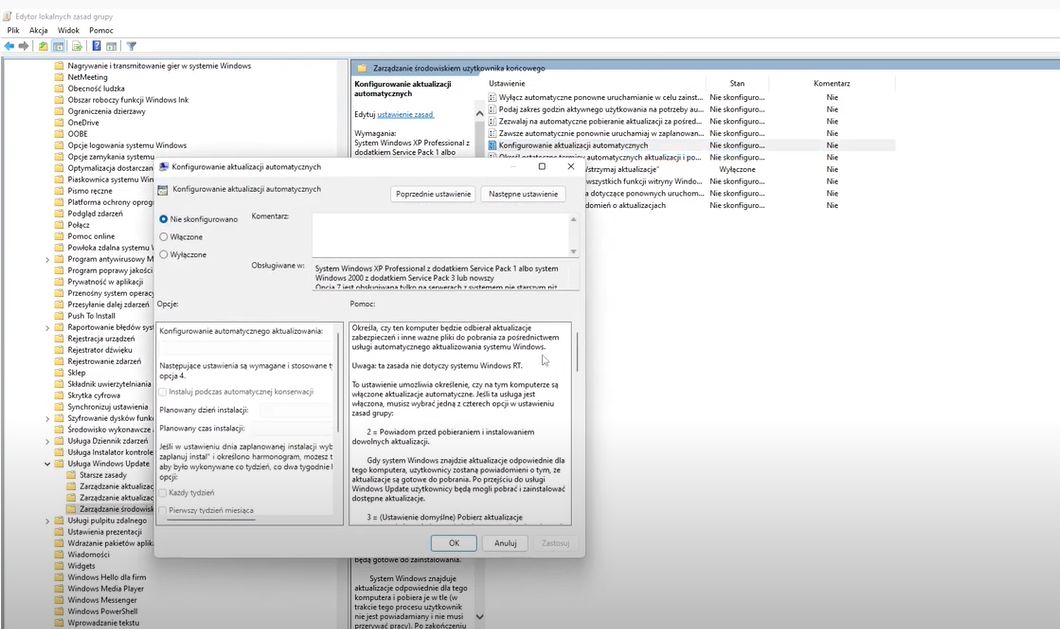The image size is (1060, 629).
Task: Click policy icon beside 'Wyłącz automatyczne ponowne uruchamianie'
Action: (492, 97)
